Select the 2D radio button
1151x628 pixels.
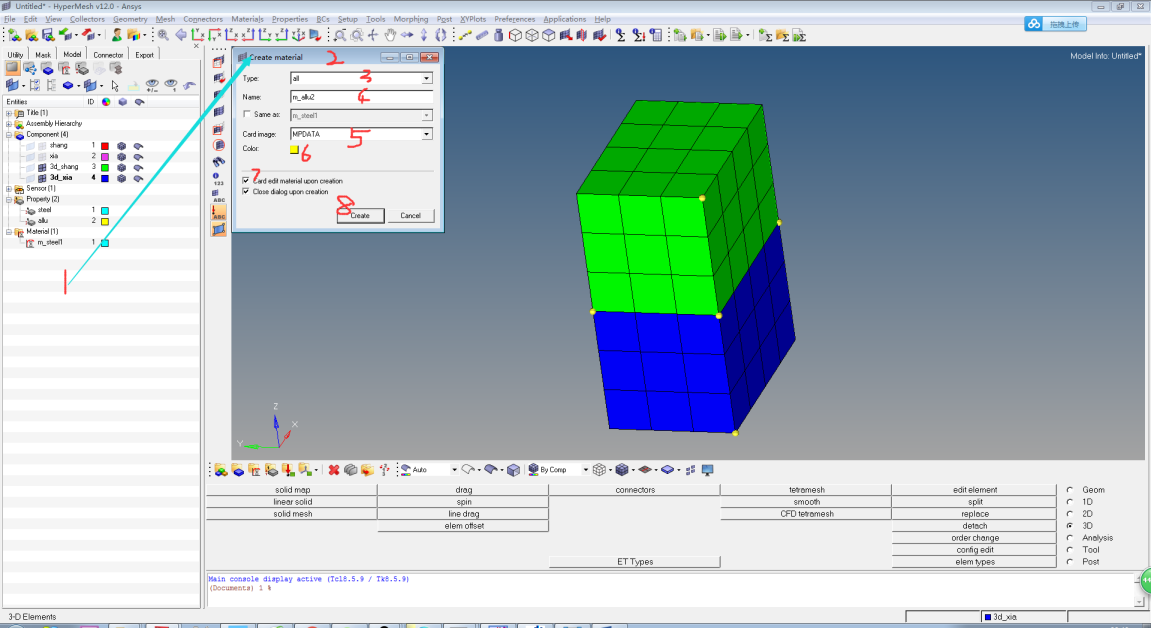[x=1070, y=514]
